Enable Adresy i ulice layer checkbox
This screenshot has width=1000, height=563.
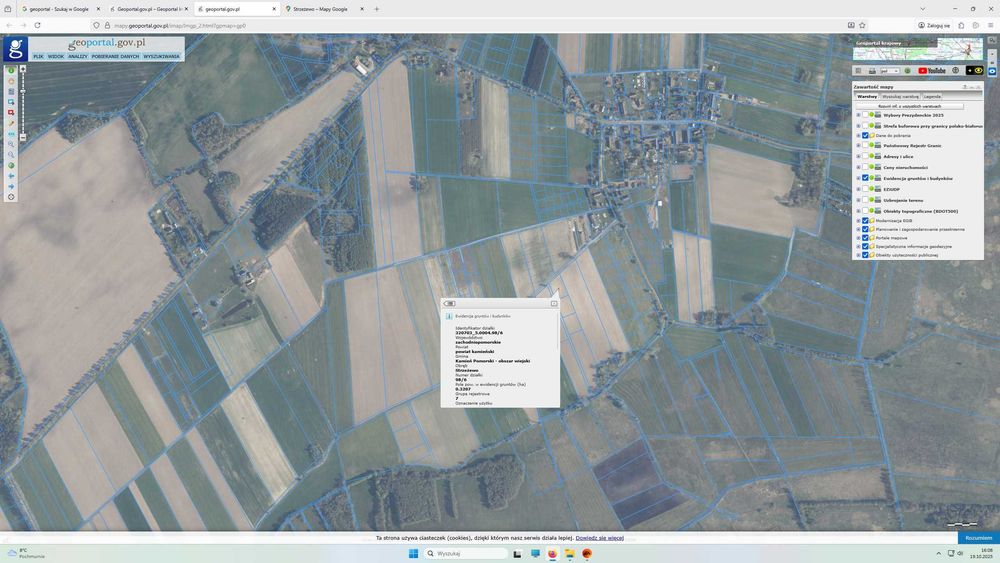point(865,156)
